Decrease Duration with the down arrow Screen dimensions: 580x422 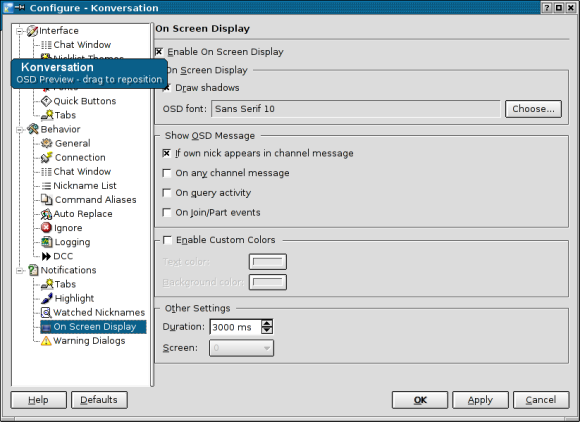coord(267,330)
